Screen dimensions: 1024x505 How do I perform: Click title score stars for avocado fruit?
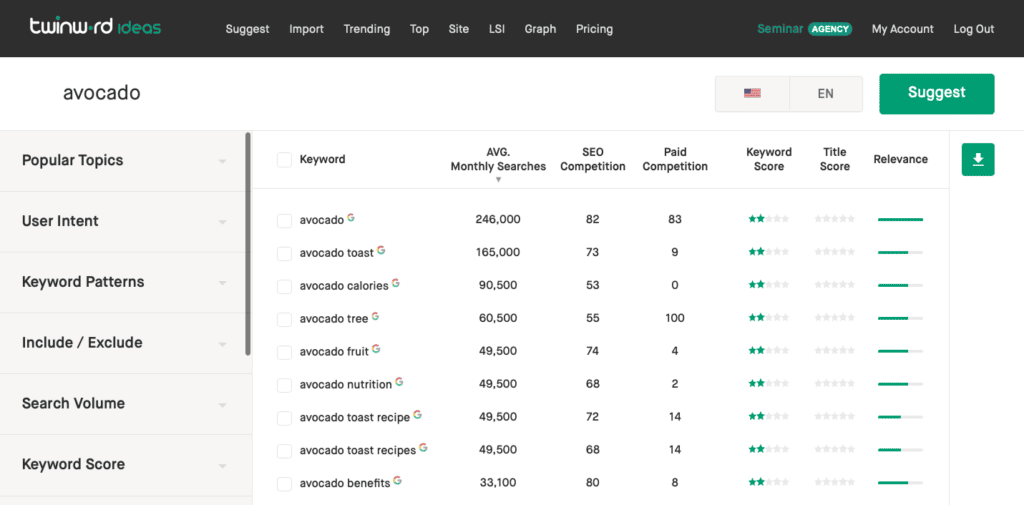[835, 351]
